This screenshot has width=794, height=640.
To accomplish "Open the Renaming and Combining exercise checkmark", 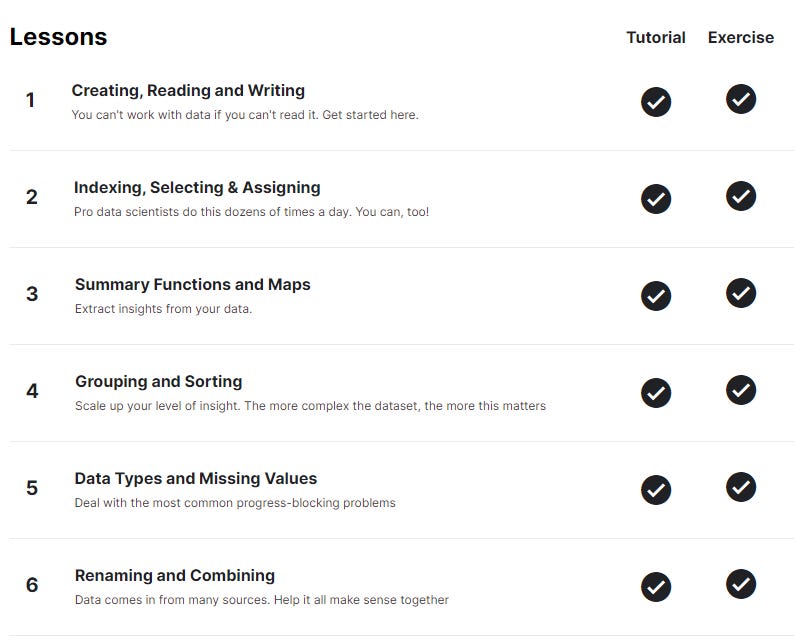I will 741,584.
